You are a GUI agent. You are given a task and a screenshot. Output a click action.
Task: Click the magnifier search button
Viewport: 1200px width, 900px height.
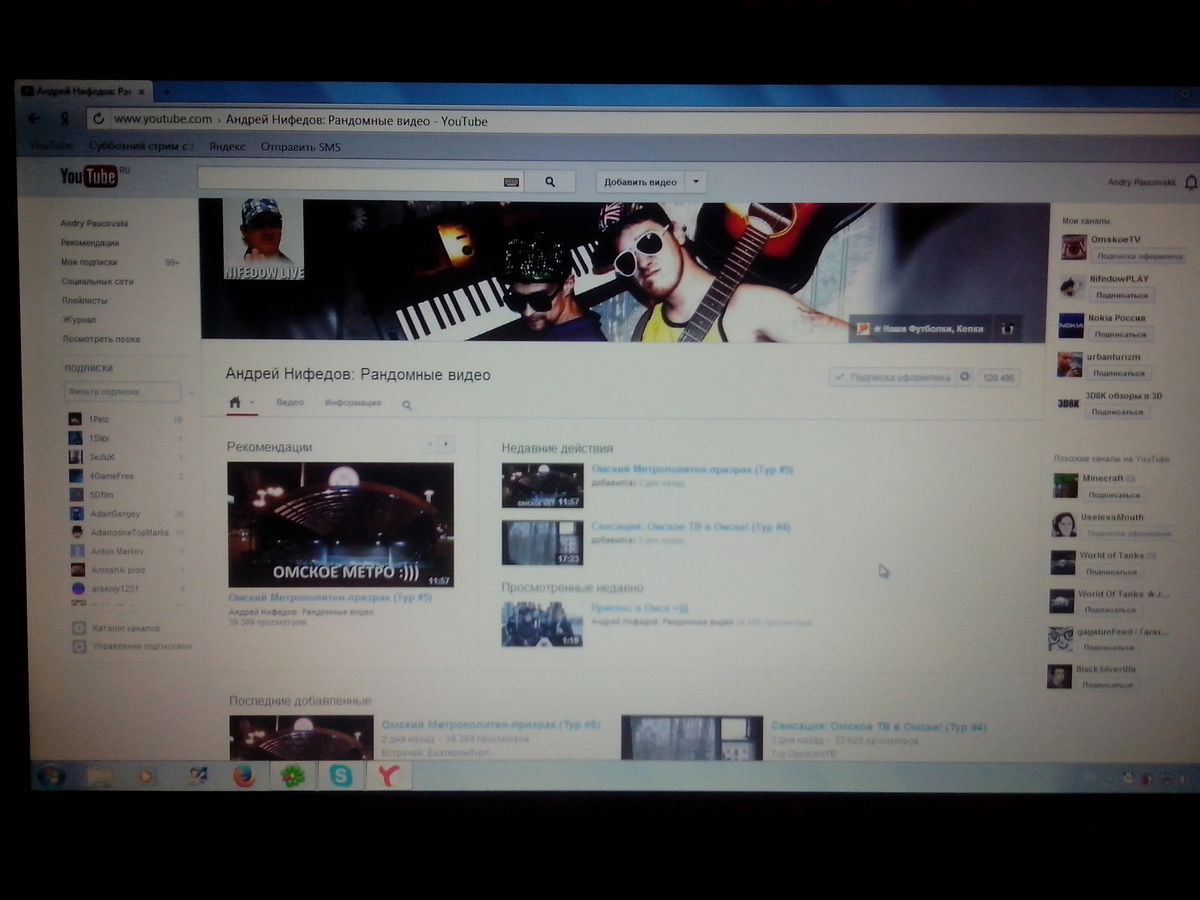[x=550, y=182]
